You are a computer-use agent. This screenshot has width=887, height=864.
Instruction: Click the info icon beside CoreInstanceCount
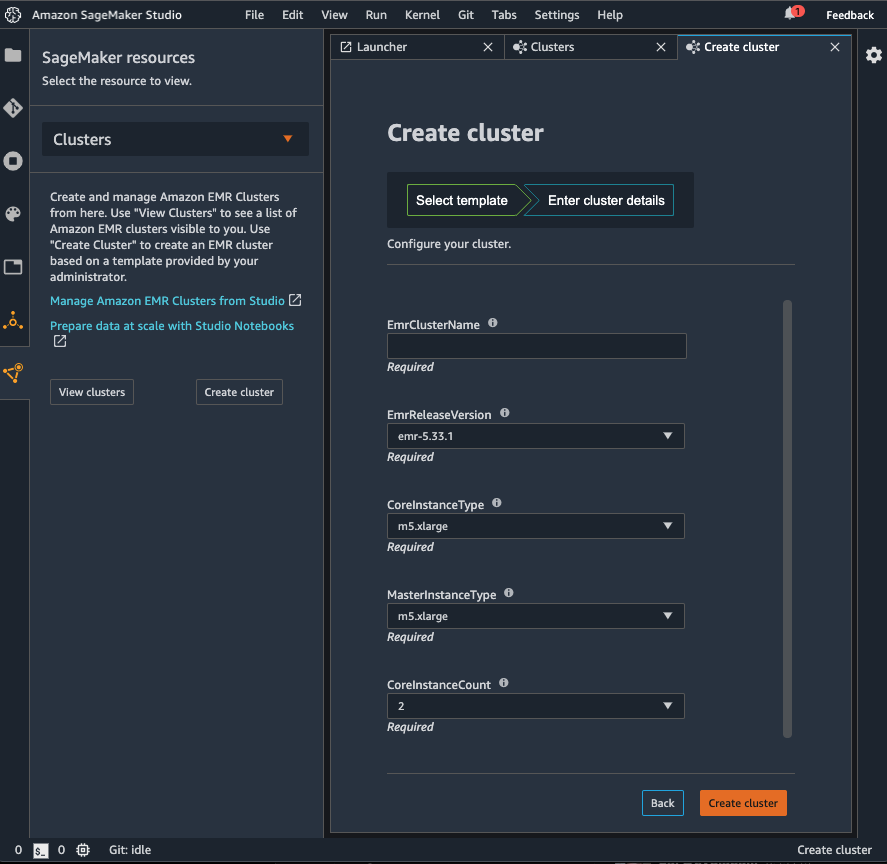(503, 682)
